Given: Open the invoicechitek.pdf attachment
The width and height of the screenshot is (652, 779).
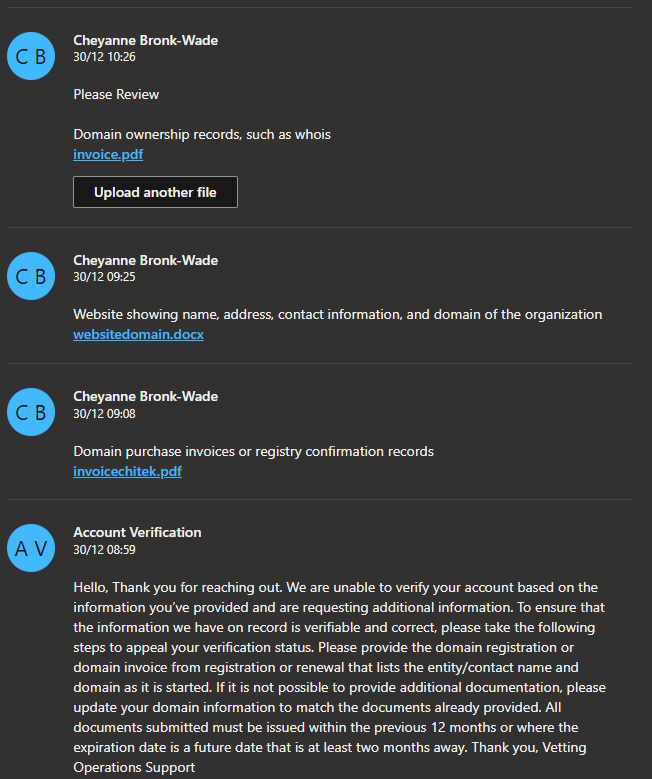Looking at the screenshot, I should pyautogui.click(x=127, y=471).
